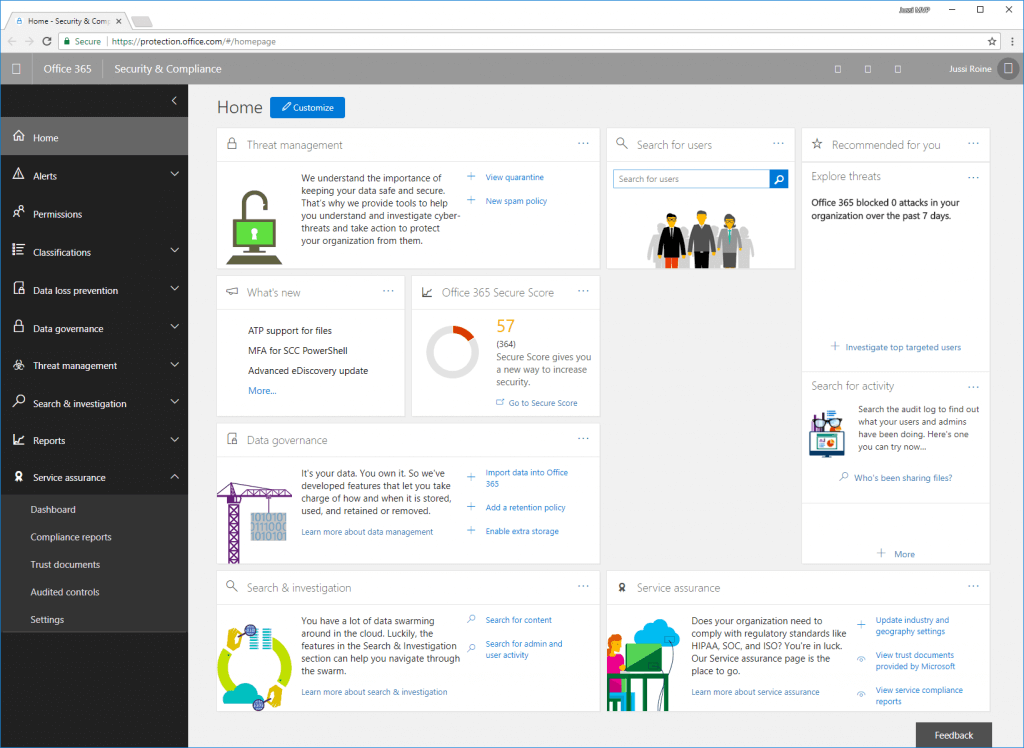Click the Customize button

307,107
